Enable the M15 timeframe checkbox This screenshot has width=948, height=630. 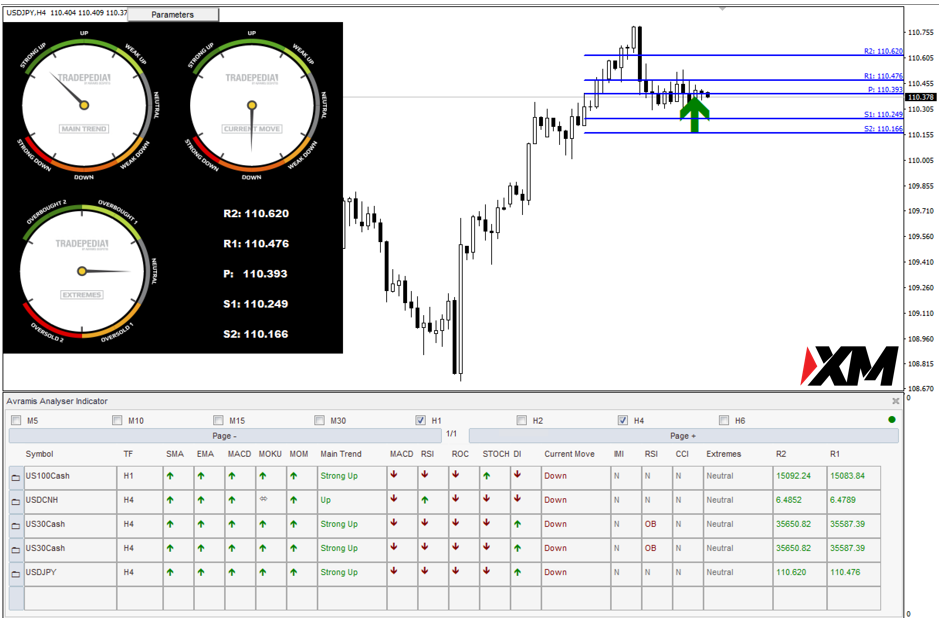(x=218, y=420)
